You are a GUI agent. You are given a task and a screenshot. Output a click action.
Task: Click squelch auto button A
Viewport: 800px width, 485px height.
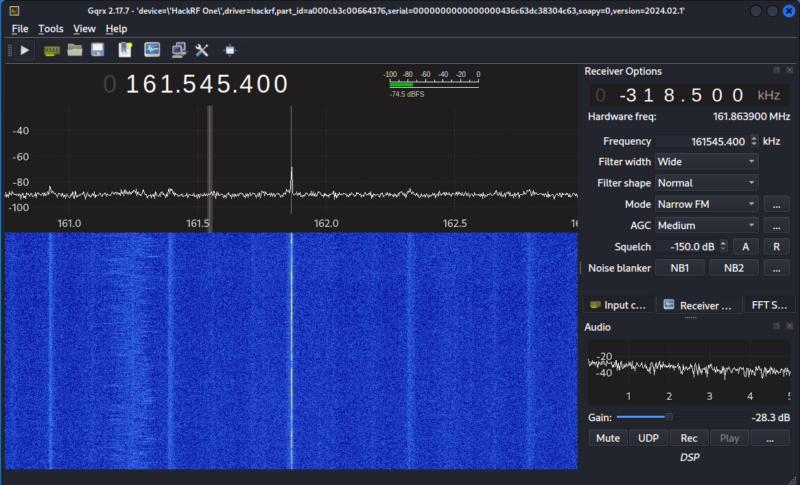[745, 247]
